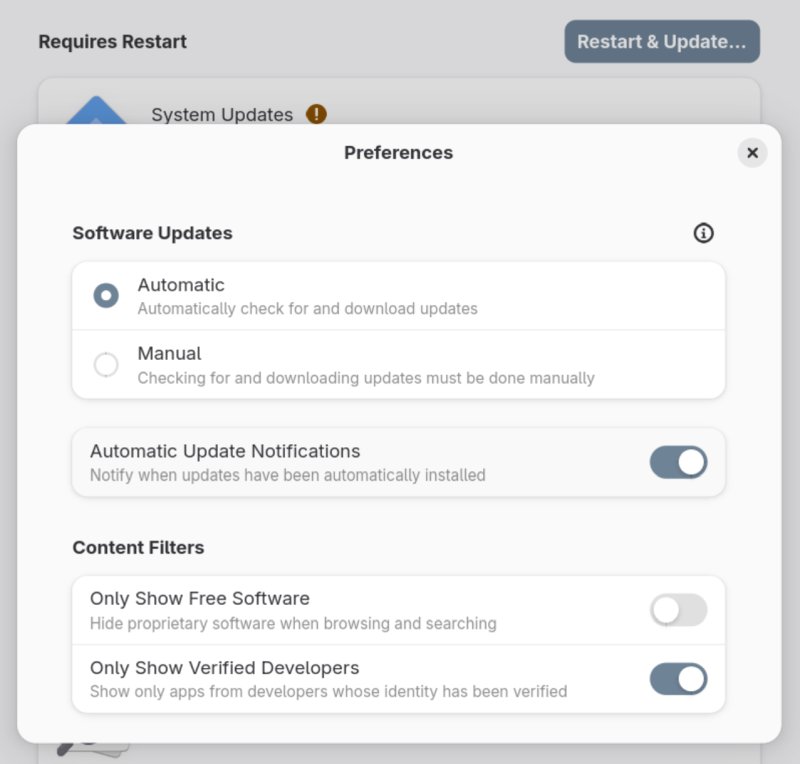Choose the Manual updates radio button

[106, 365]
